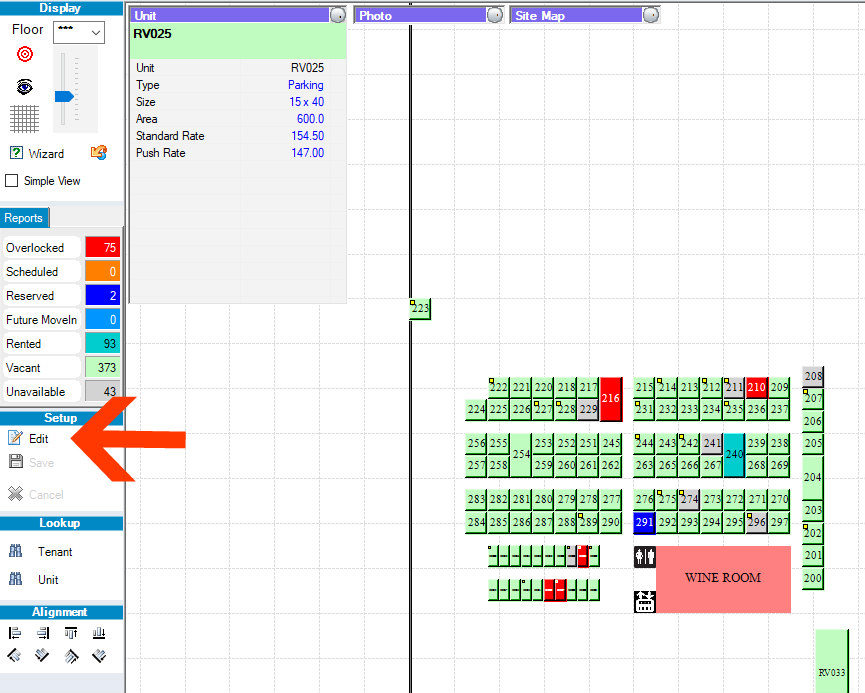Screen dimensions: 865x693
Task: Select unit 204 on the map
Action: coord(813,477)
